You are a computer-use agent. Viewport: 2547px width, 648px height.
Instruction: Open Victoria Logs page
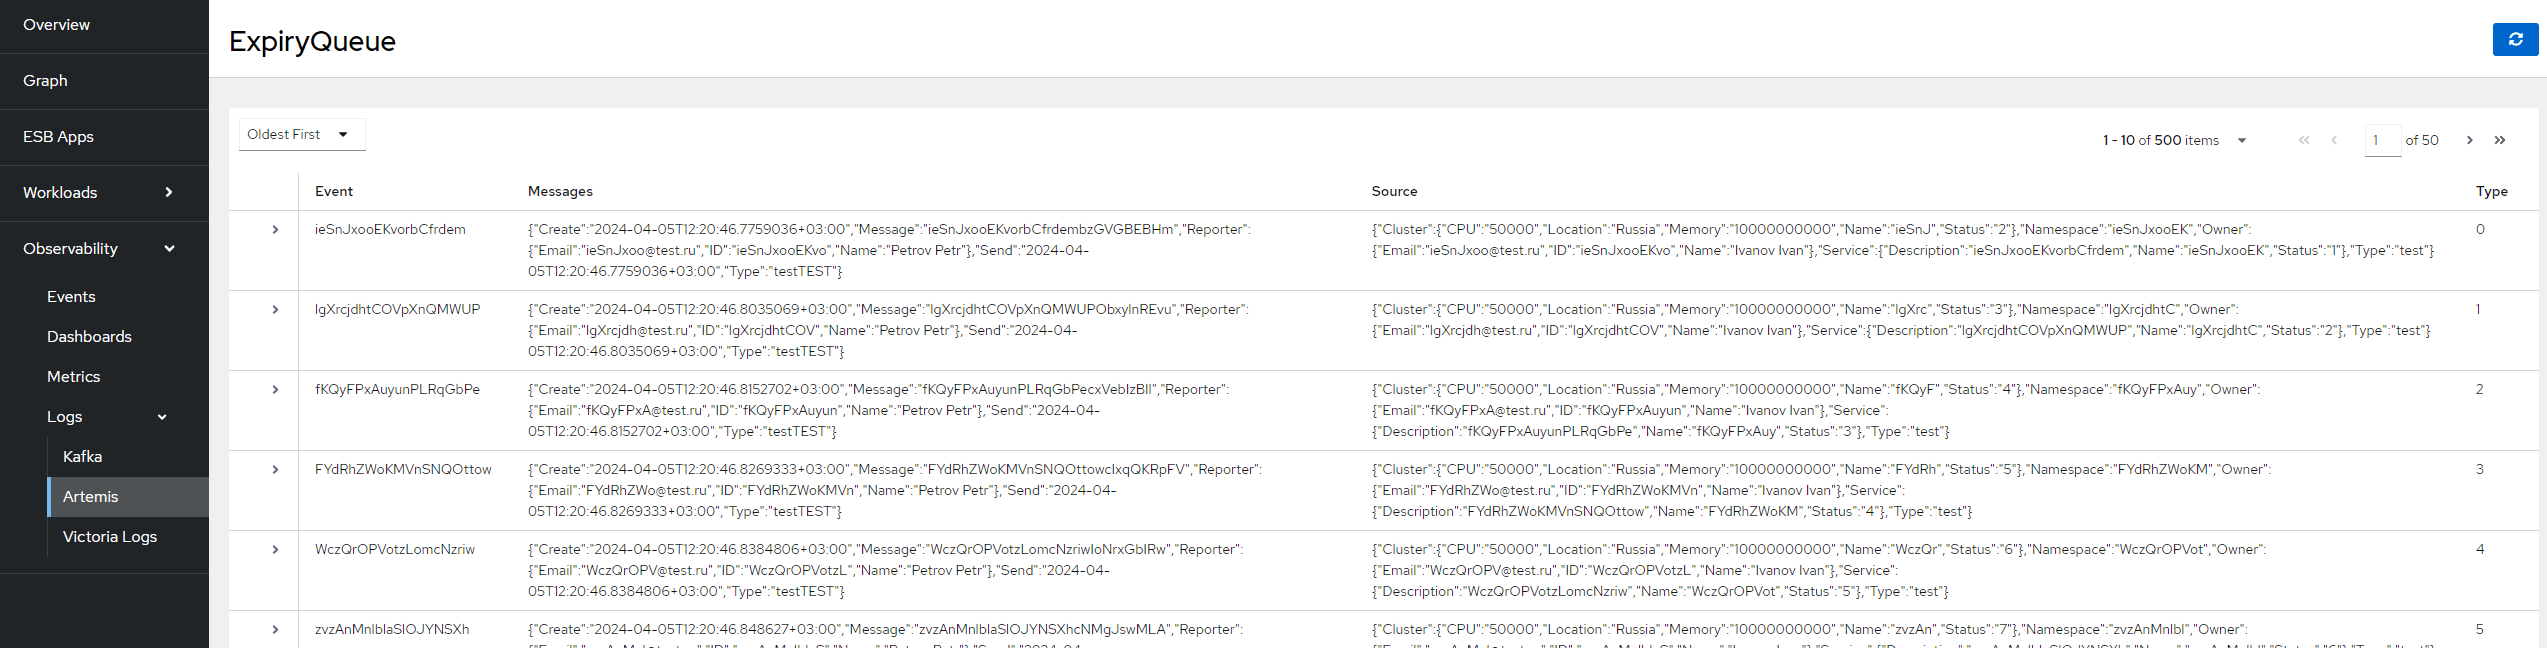click(110, 537)
